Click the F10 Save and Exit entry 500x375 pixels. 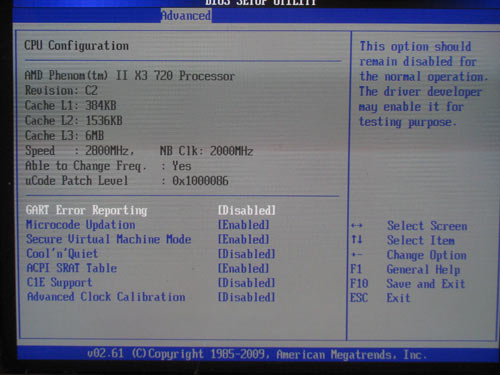407,284
